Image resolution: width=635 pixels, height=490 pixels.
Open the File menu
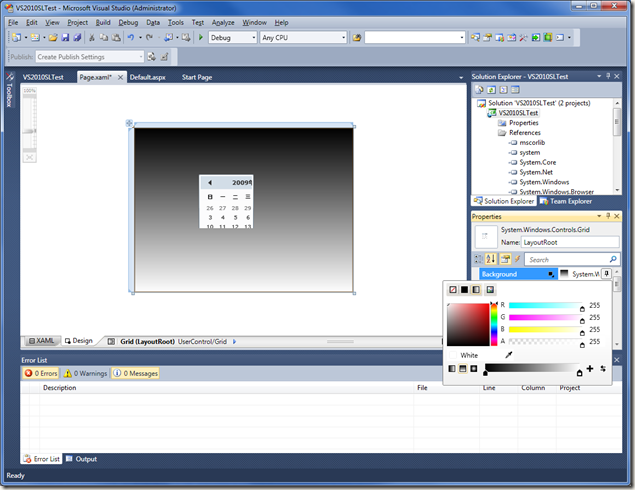click(x=13, y=23)
